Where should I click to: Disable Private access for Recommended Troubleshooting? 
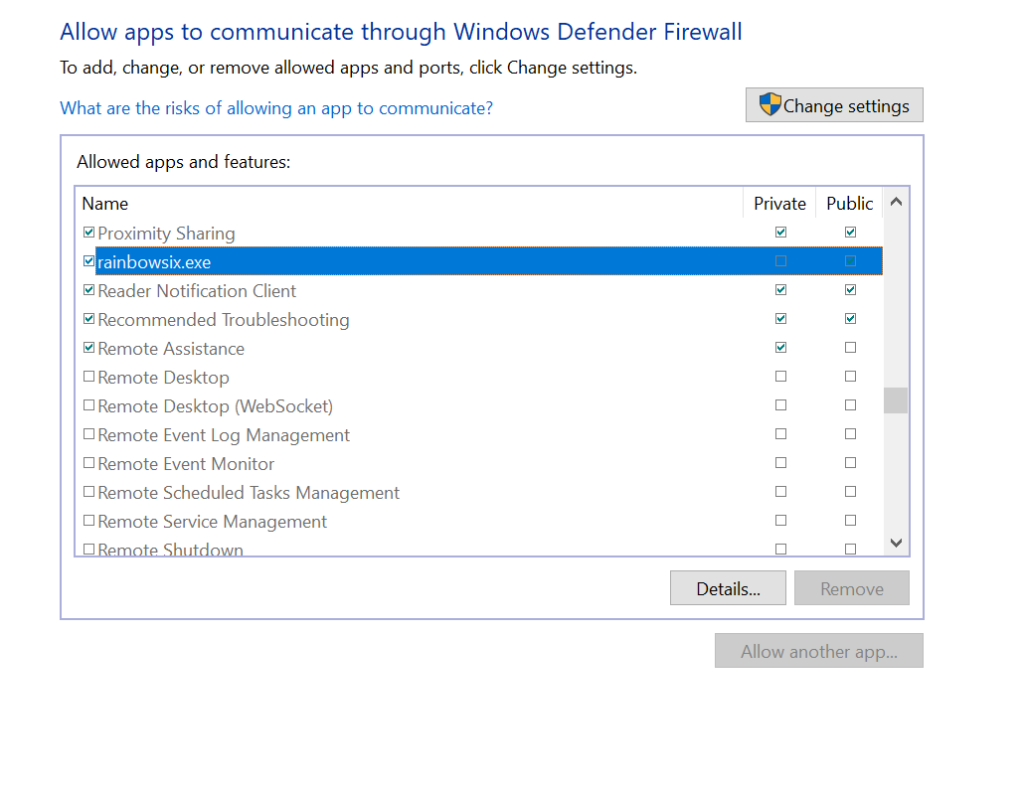(x=780, y=318)
